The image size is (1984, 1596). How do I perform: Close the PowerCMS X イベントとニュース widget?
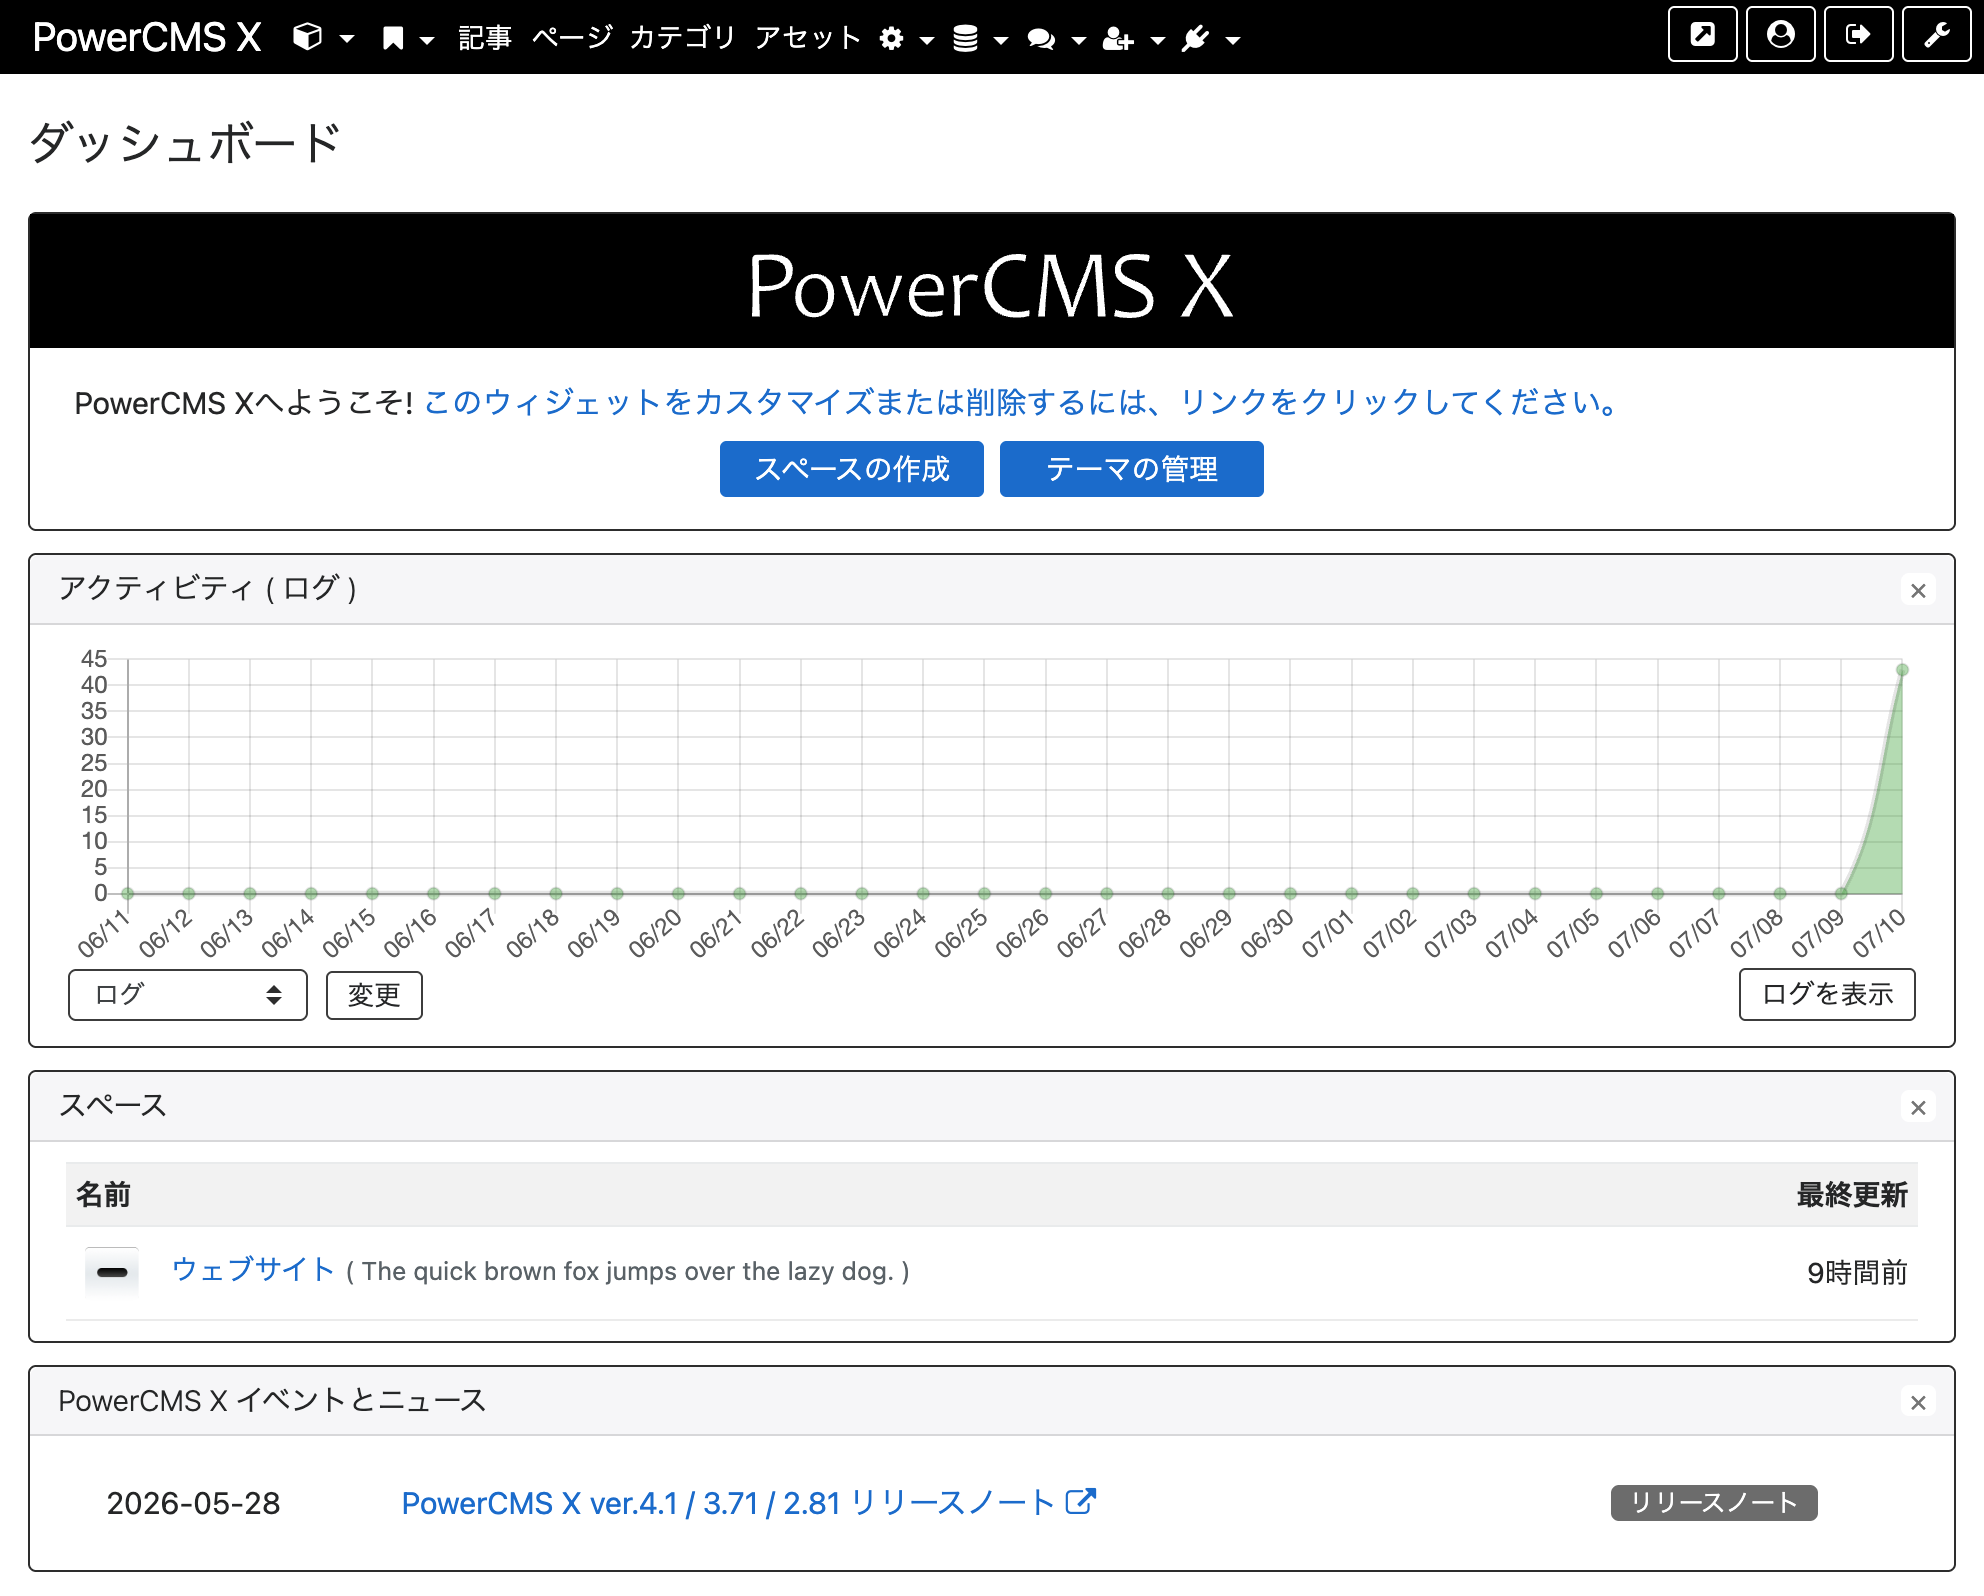(x=1918, y=1402)
